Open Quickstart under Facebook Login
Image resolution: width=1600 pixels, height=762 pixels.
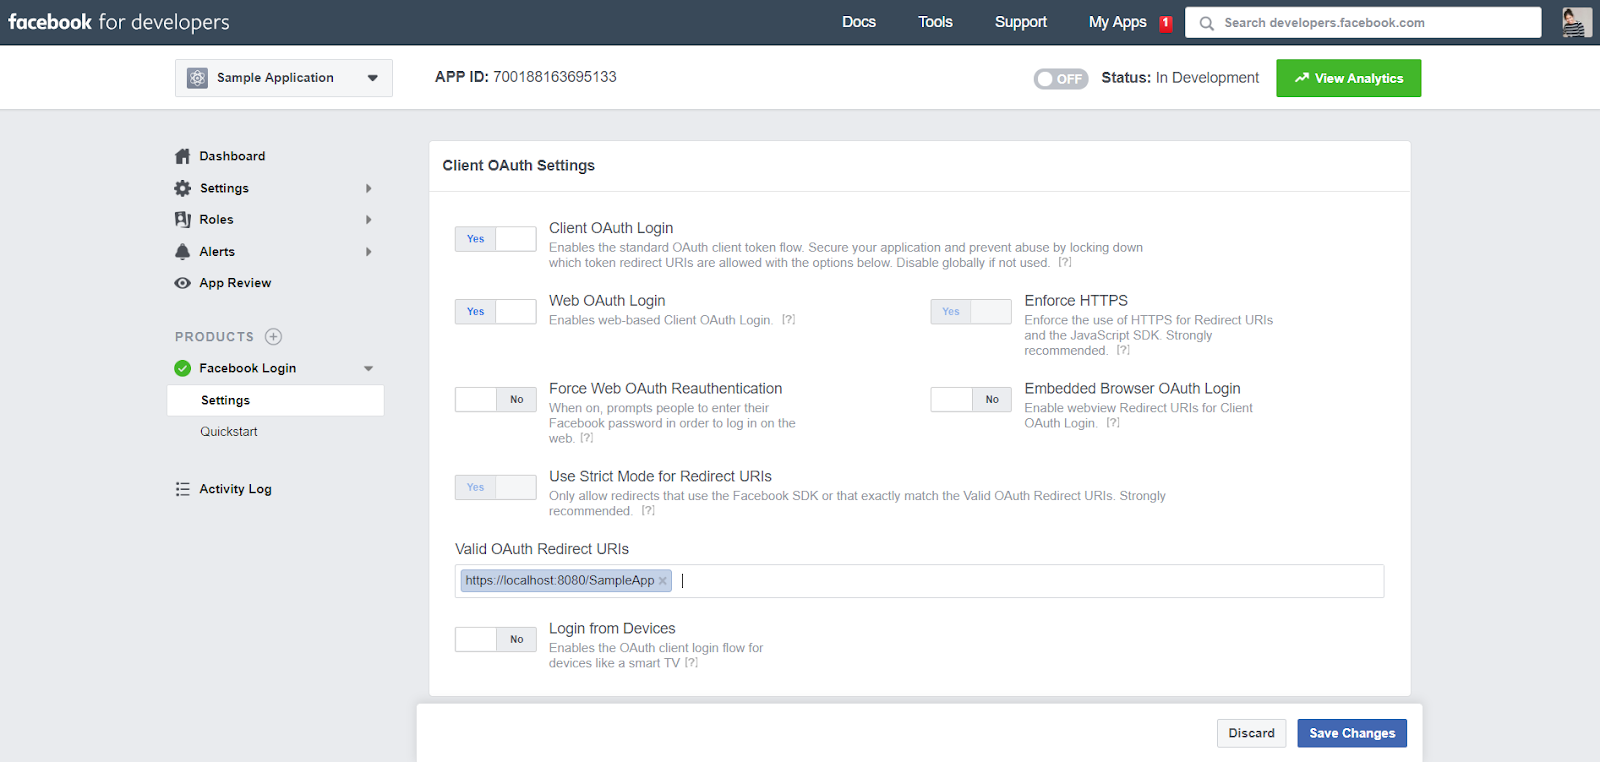229,432
